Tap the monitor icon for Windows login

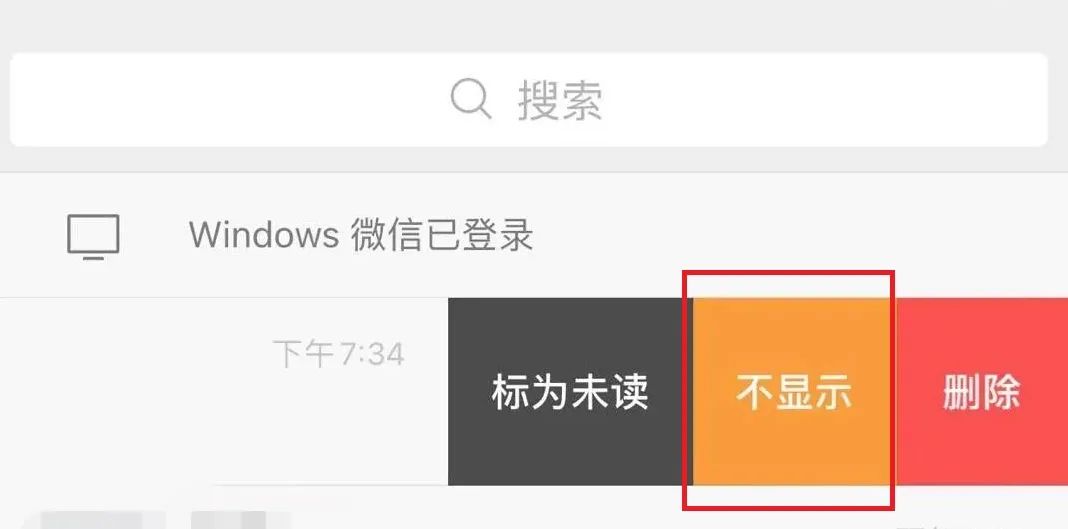pyautogui.click(x=93, y=237)
